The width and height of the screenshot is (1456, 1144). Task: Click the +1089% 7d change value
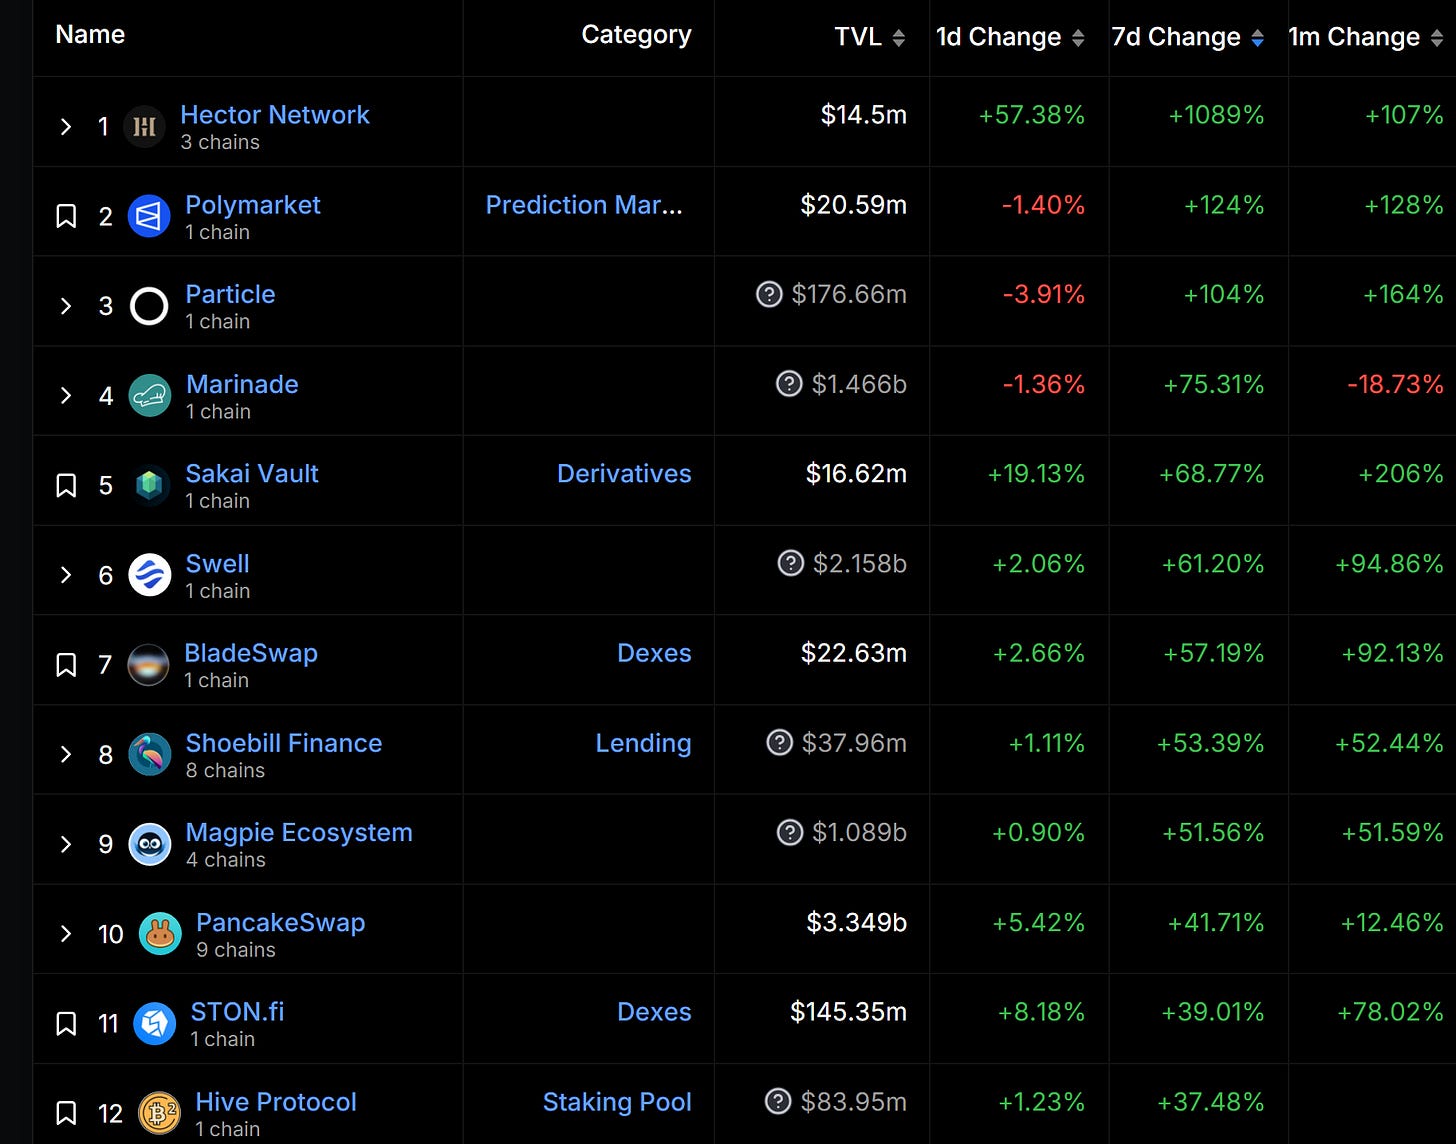(x=1216, y=115)
